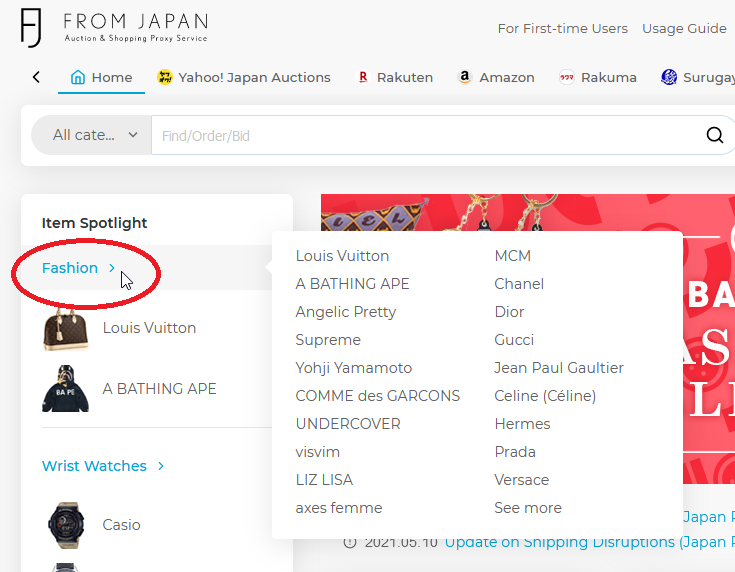
Task: Switch to the Home tab
Action: pyautogui.click(x=101, y=77)
